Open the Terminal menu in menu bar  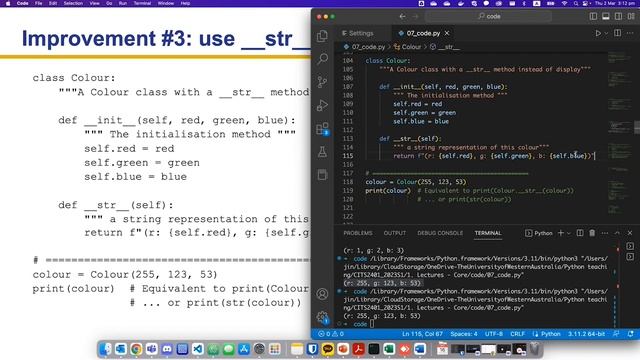(142, 3)
